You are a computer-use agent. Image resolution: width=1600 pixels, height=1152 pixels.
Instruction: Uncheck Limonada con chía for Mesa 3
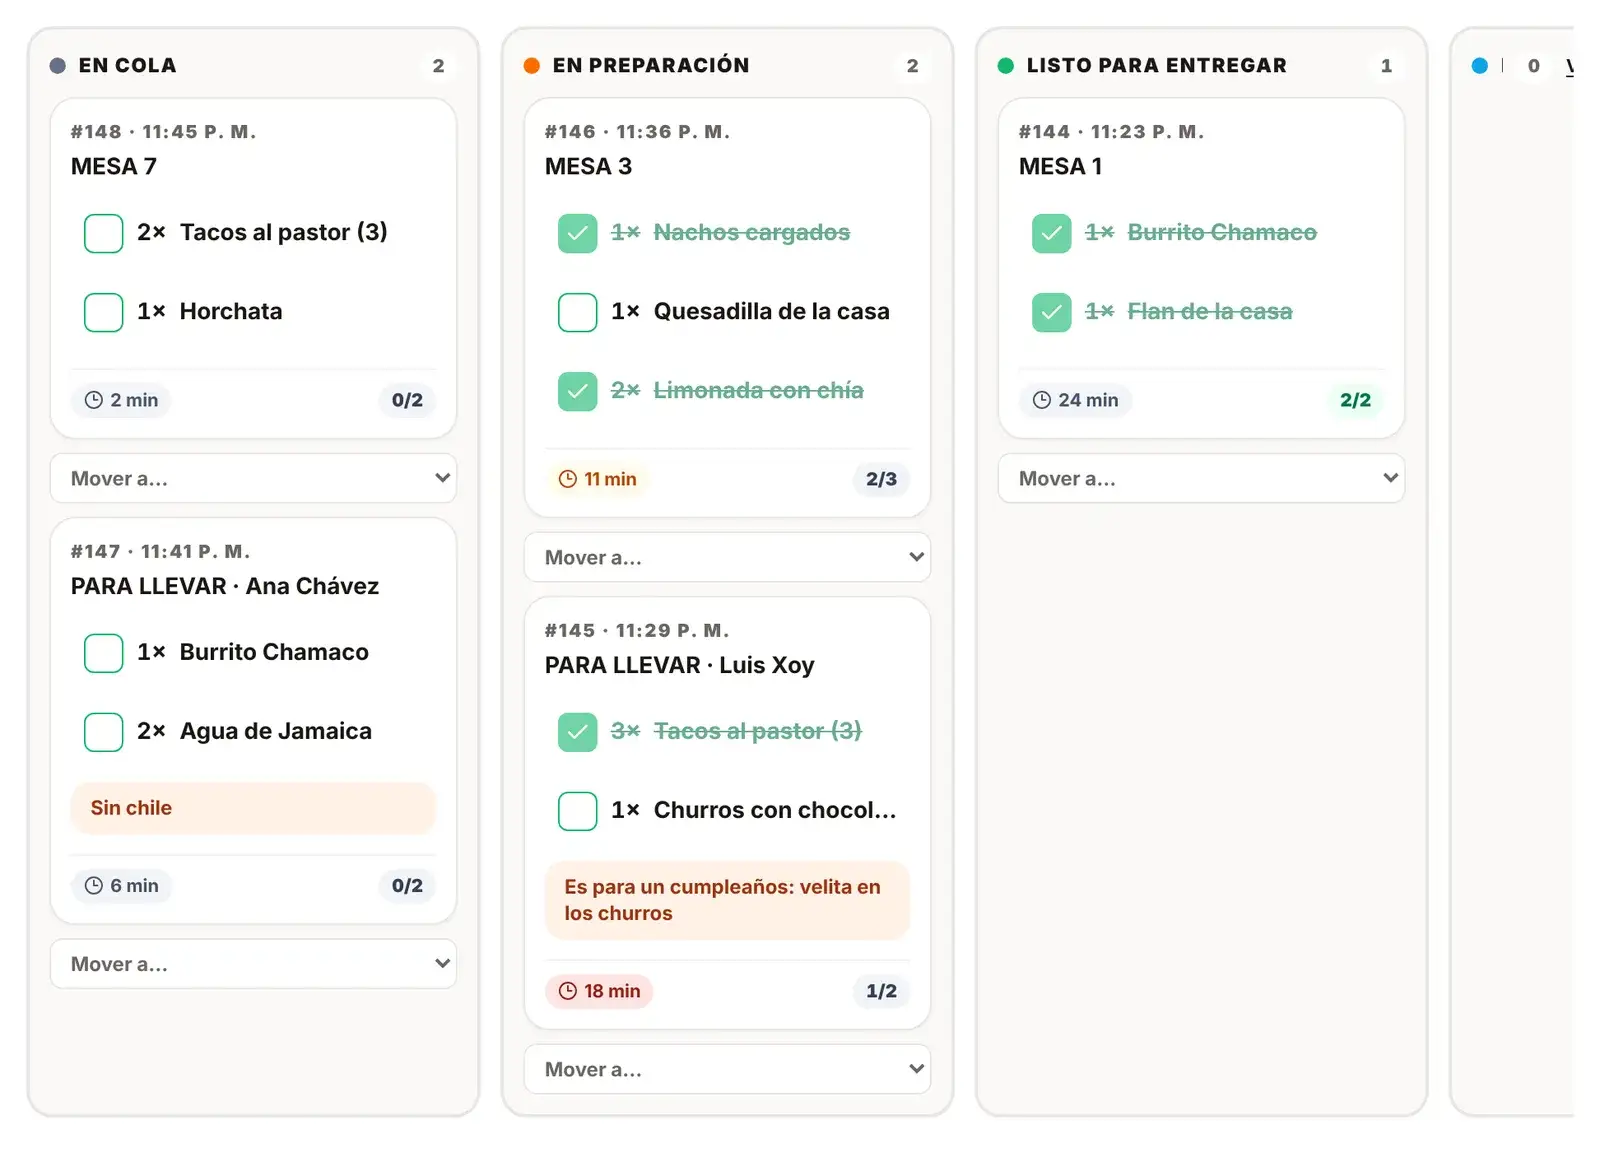coord(577,391)
